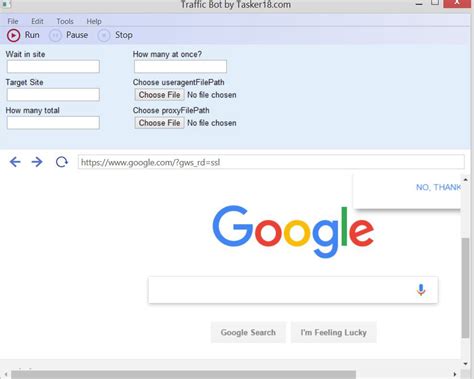Image resolution: width=474 pixels, height=379 pixels.
Task: Focus the Wait in site field
Action: tap(53, 67)
